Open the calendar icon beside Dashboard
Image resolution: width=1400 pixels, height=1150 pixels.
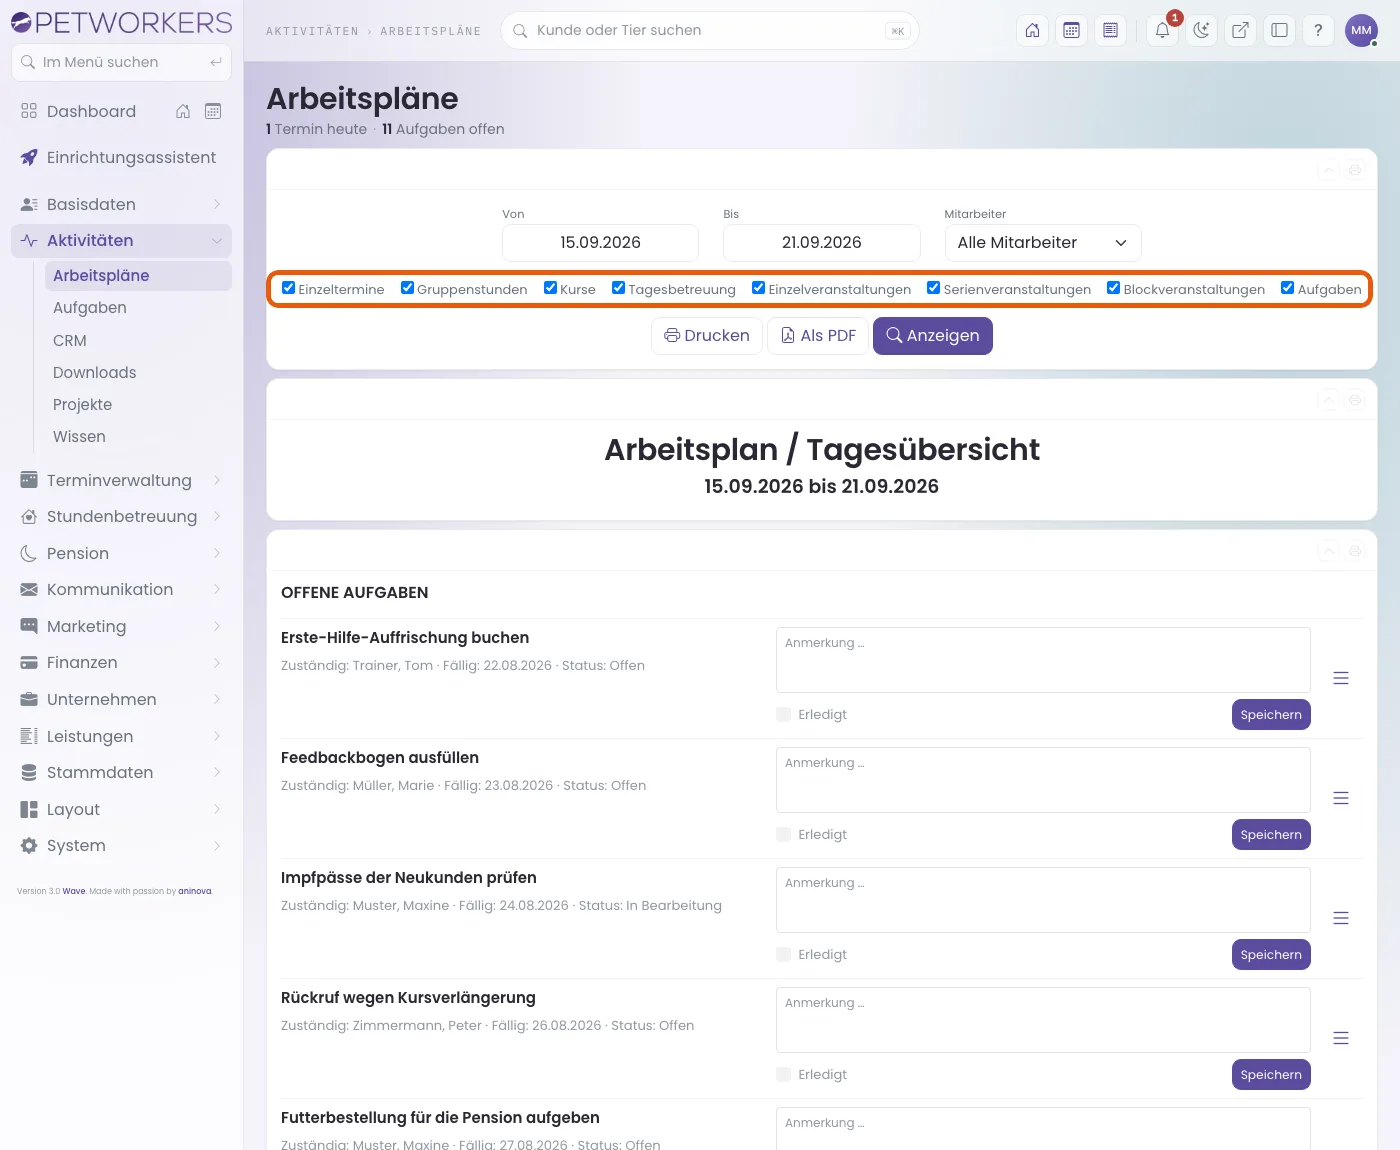pos(213,111)
